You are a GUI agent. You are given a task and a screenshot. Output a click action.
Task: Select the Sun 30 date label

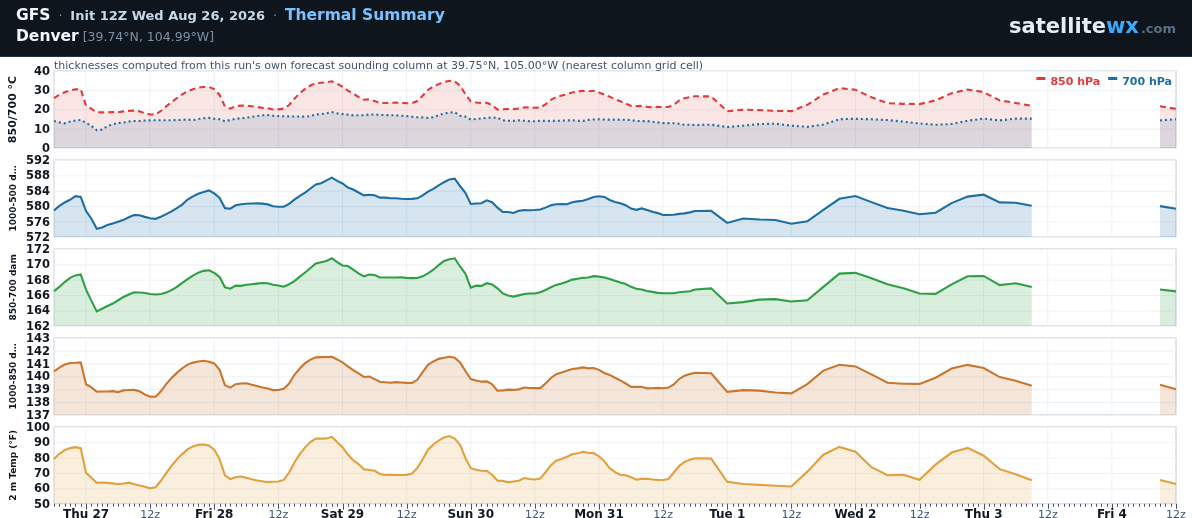[471, 513]
